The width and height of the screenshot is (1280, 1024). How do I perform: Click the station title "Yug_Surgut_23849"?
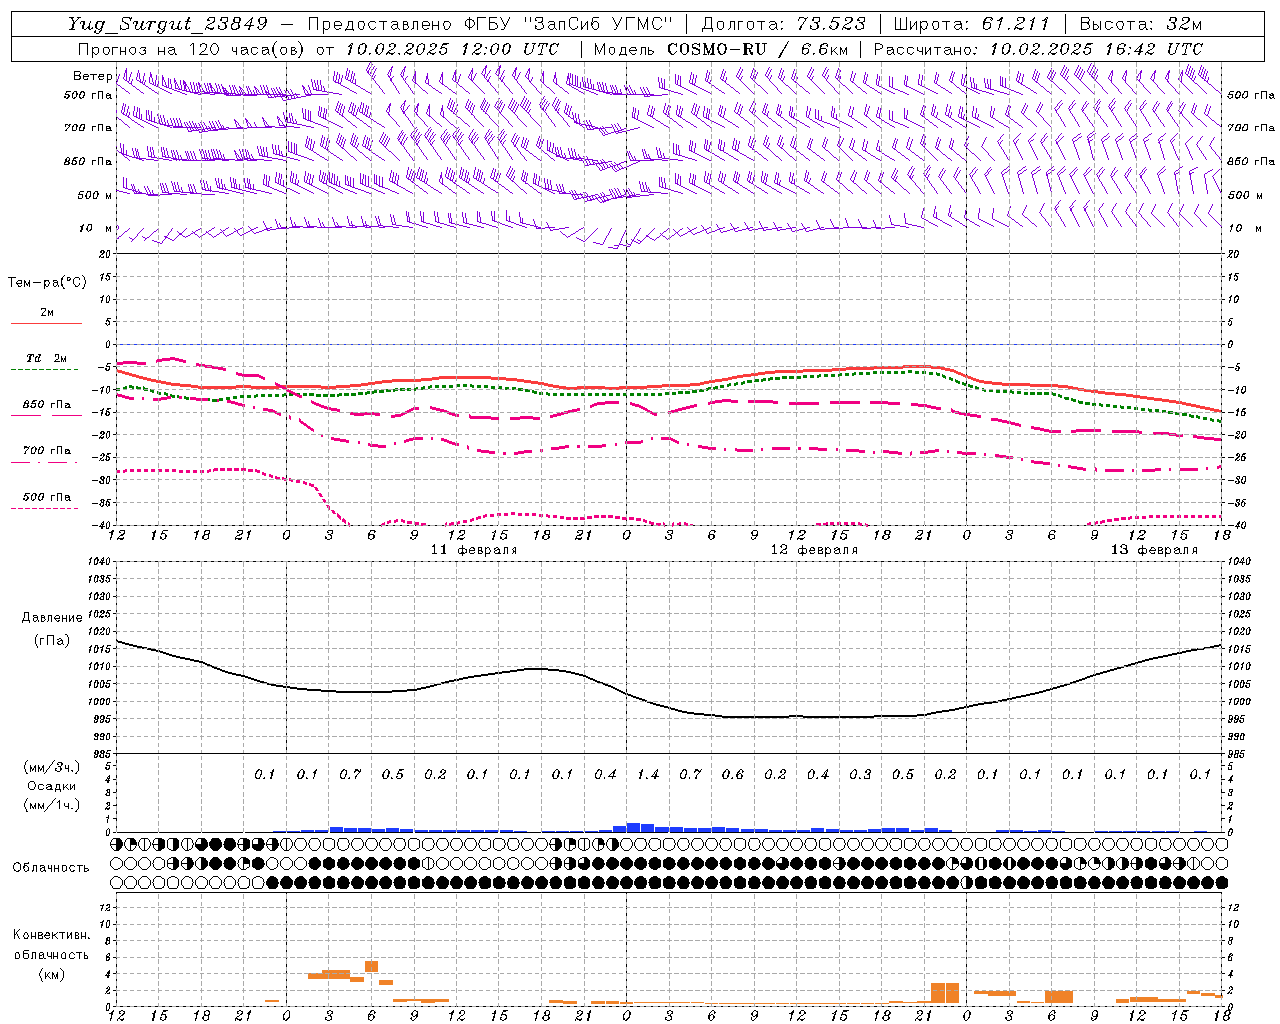pyautogui.click(x=168, y=24)
